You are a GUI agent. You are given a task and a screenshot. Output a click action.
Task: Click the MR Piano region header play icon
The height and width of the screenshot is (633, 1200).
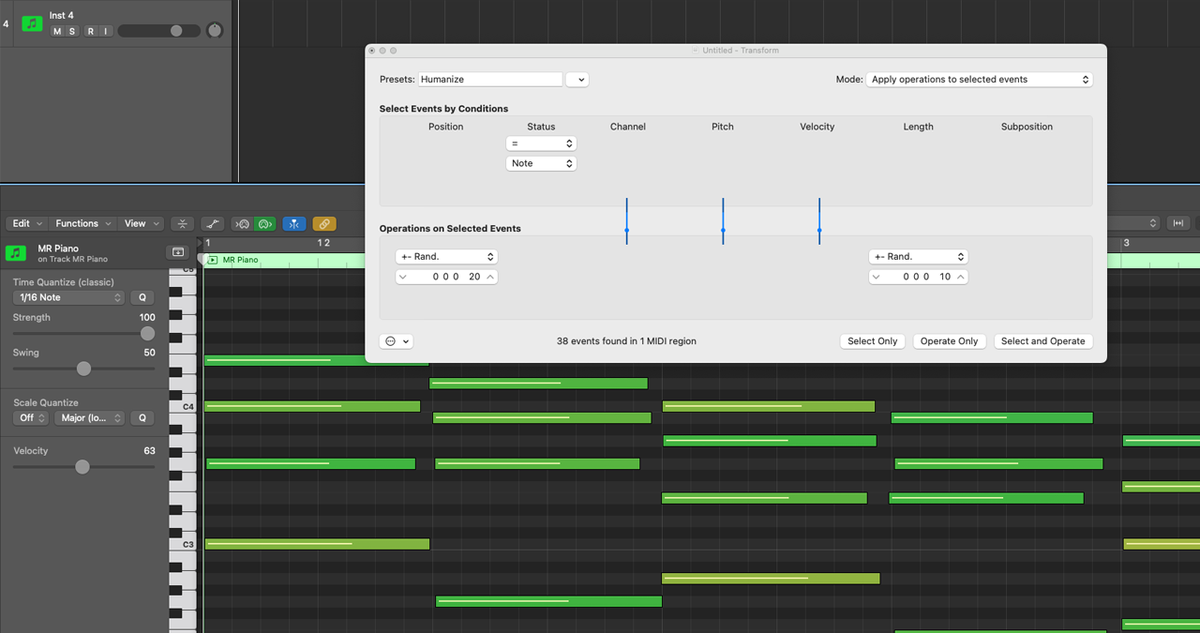pyautogui.click(x=214, y=260)
